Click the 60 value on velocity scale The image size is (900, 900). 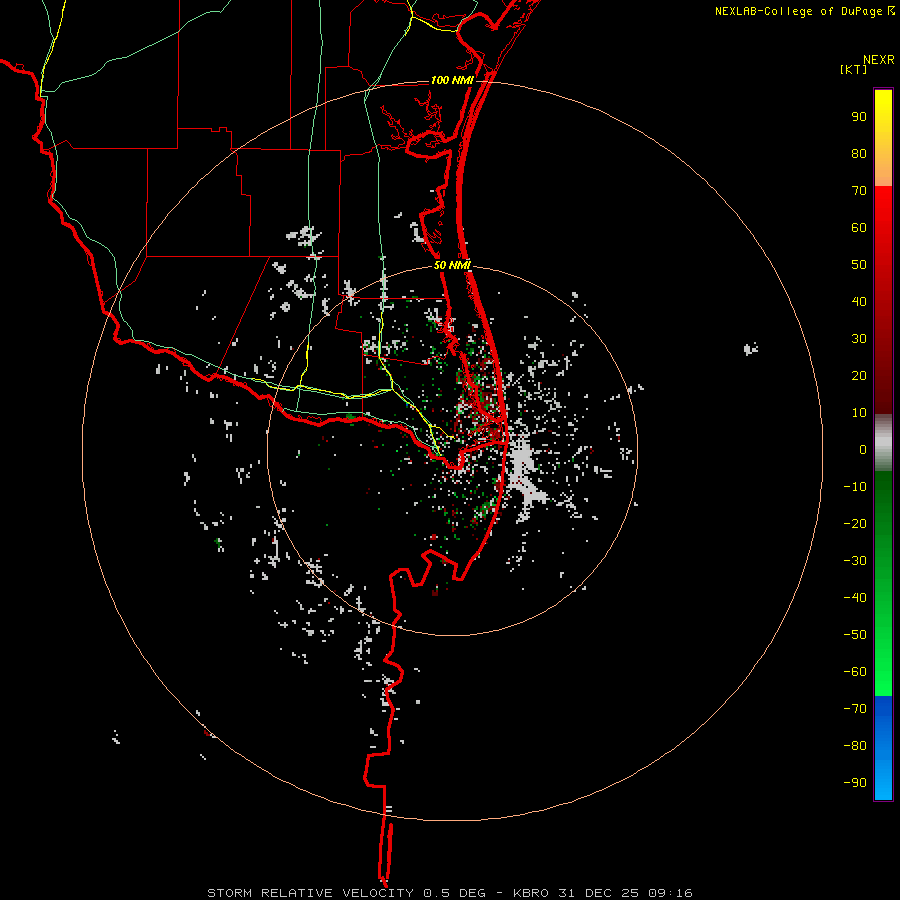[x=859, y=228]
